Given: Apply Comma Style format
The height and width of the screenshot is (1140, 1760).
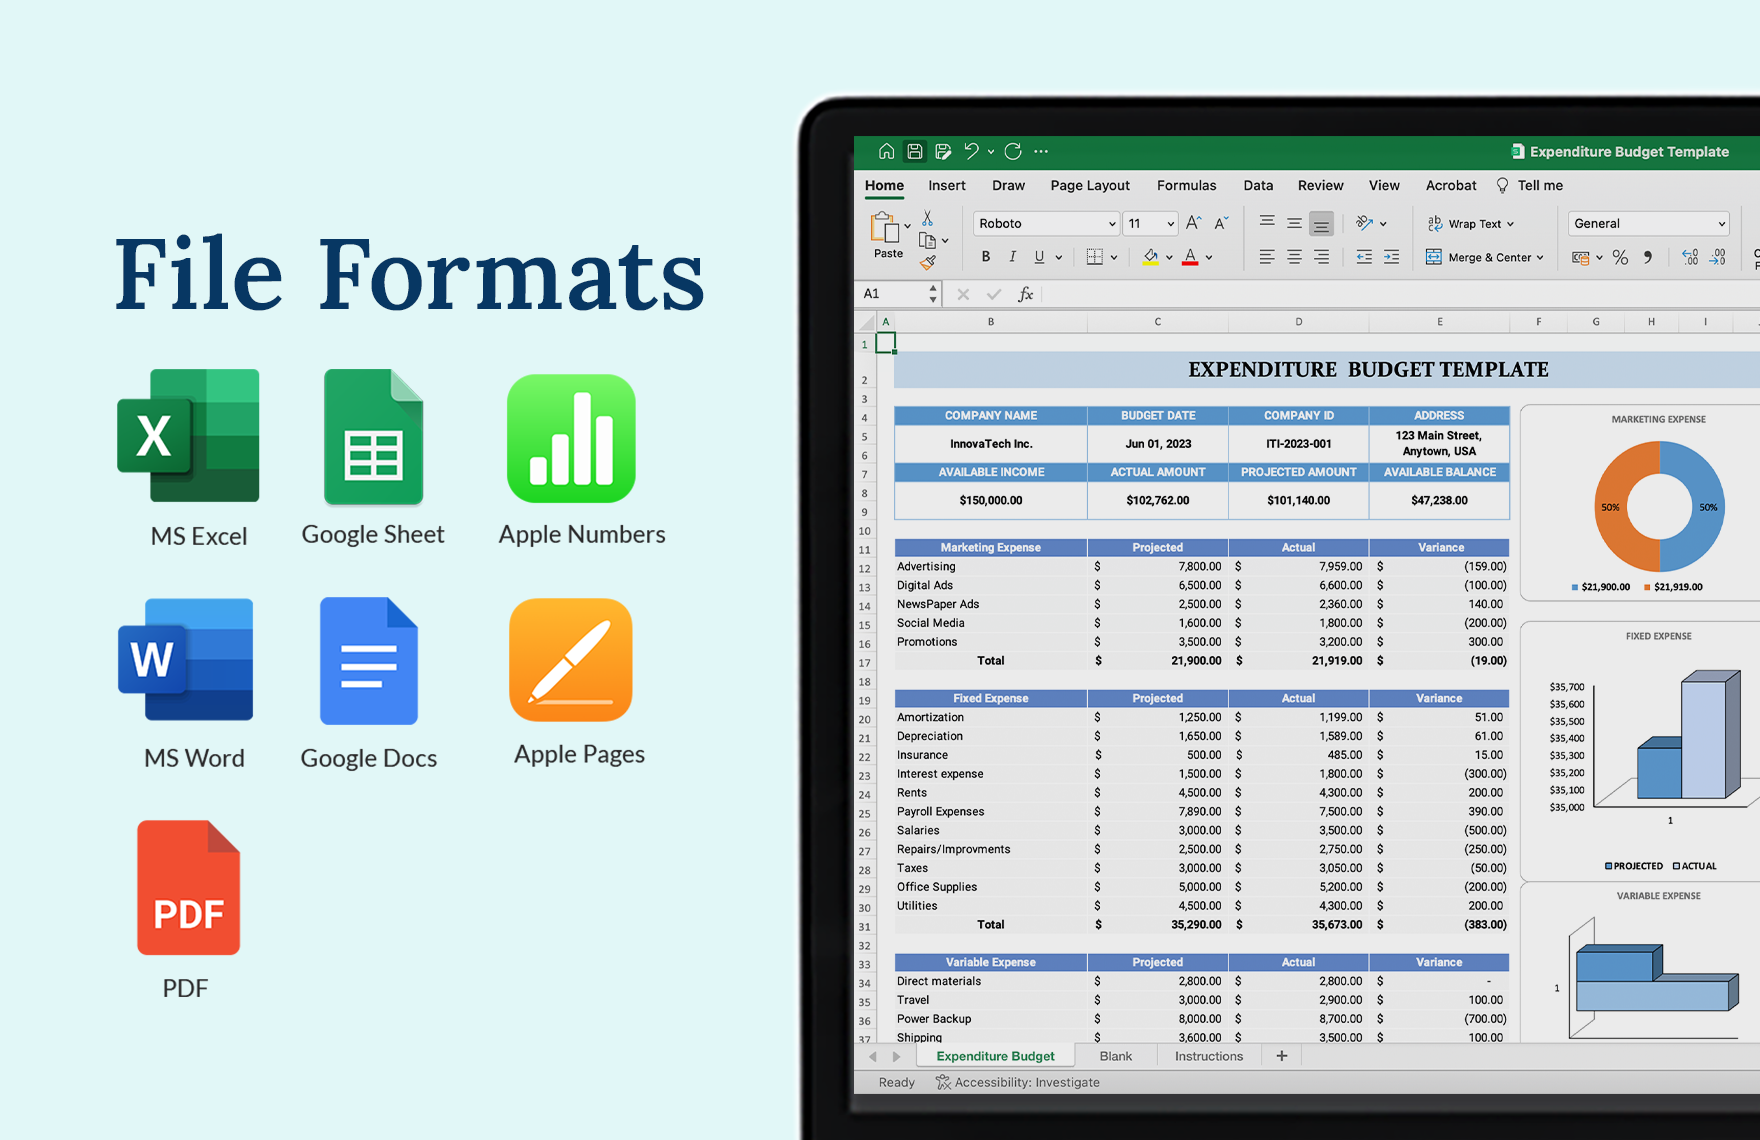Looking at the screenshot, I should 1648,257.
